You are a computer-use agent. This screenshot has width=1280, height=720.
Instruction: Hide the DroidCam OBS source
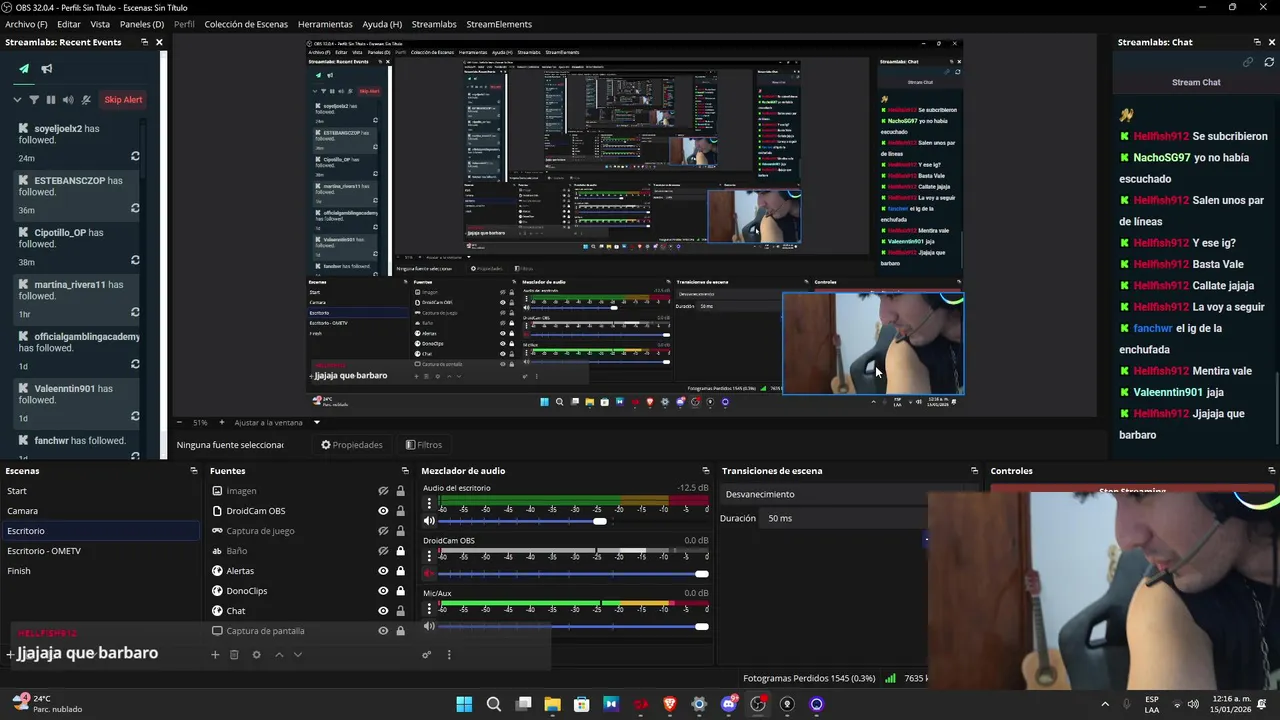383,511
